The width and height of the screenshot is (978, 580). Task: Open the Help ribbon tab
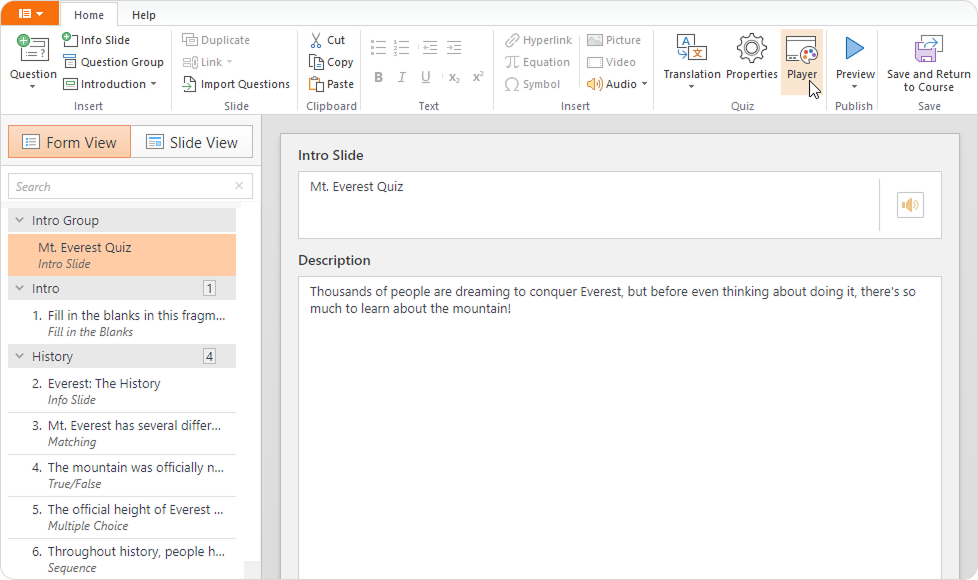[x=144, y=15]
